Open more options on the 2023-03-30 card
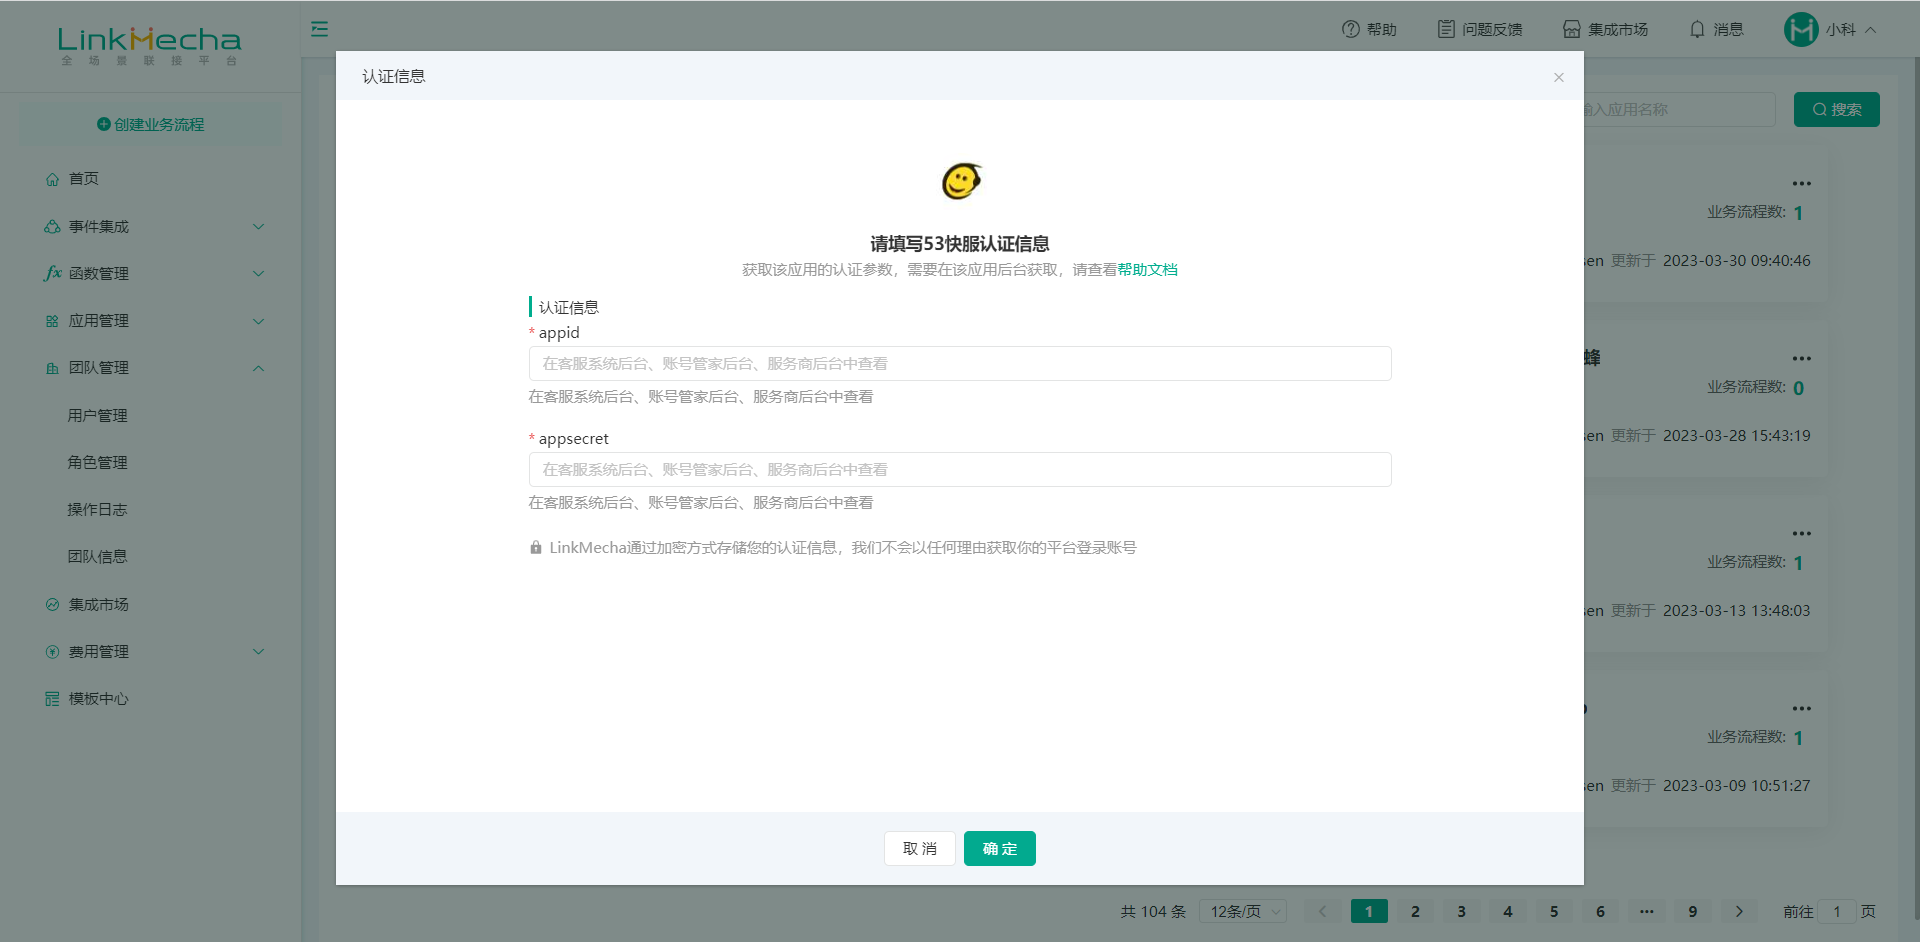This screenshot has width=1920, height=942. tap(1802, 184)
